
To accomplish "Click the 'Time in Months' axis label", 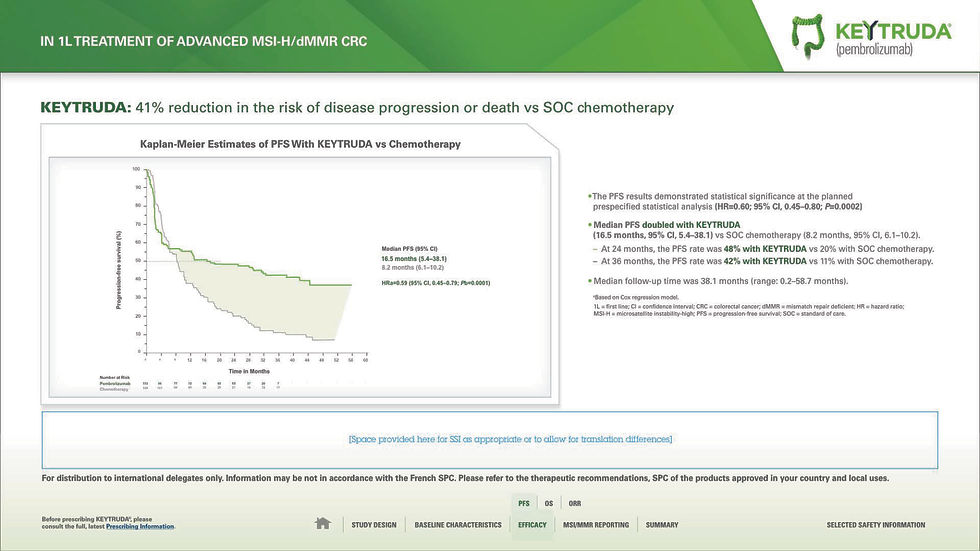I will click(249, 371).
